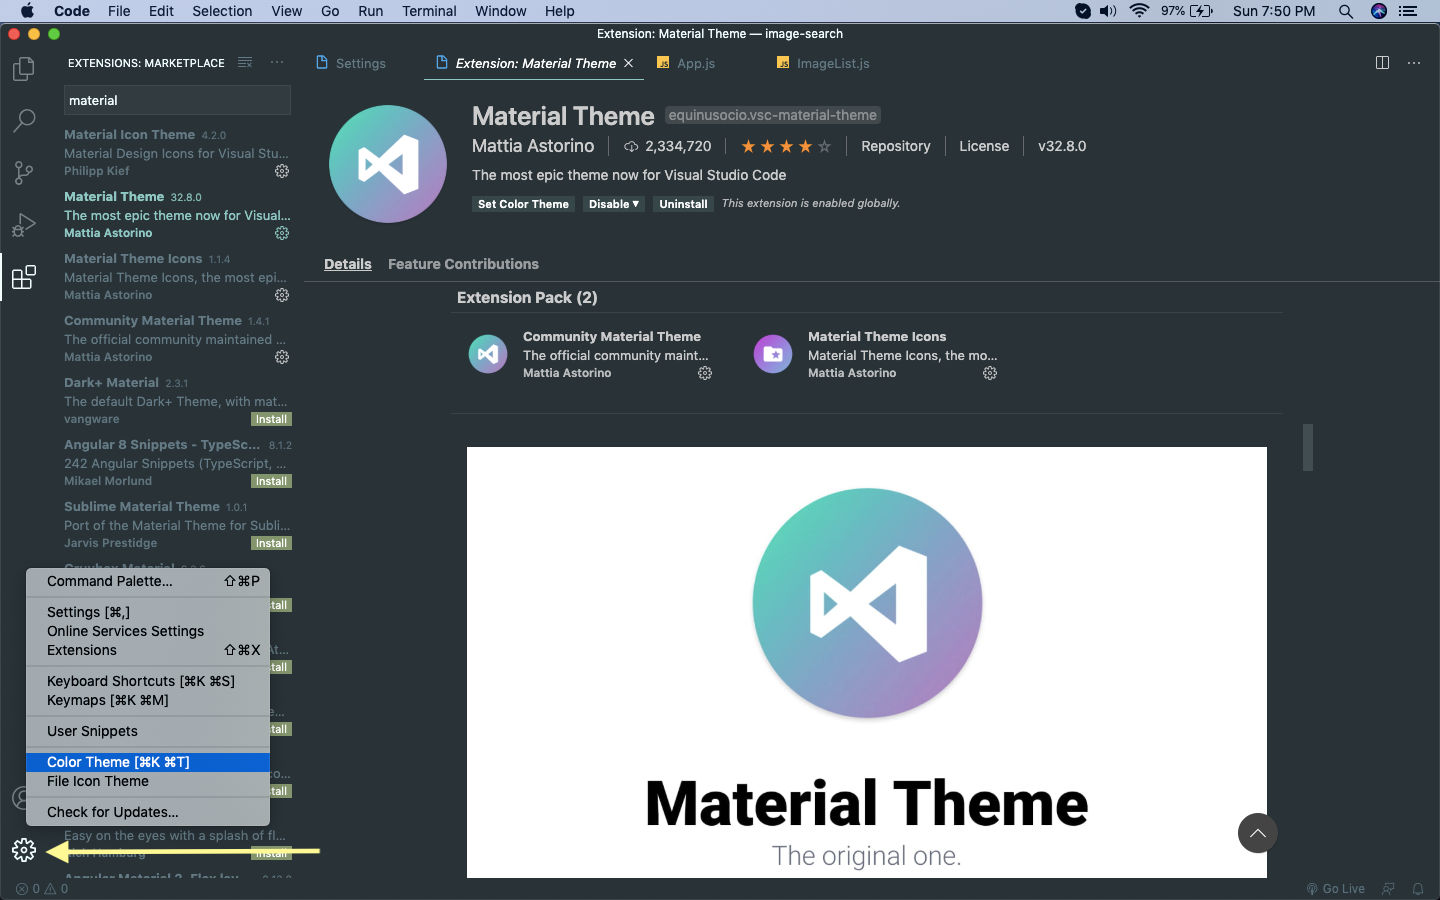Open the Run and Debug view

pyautogui.click(x=23, y=225)
